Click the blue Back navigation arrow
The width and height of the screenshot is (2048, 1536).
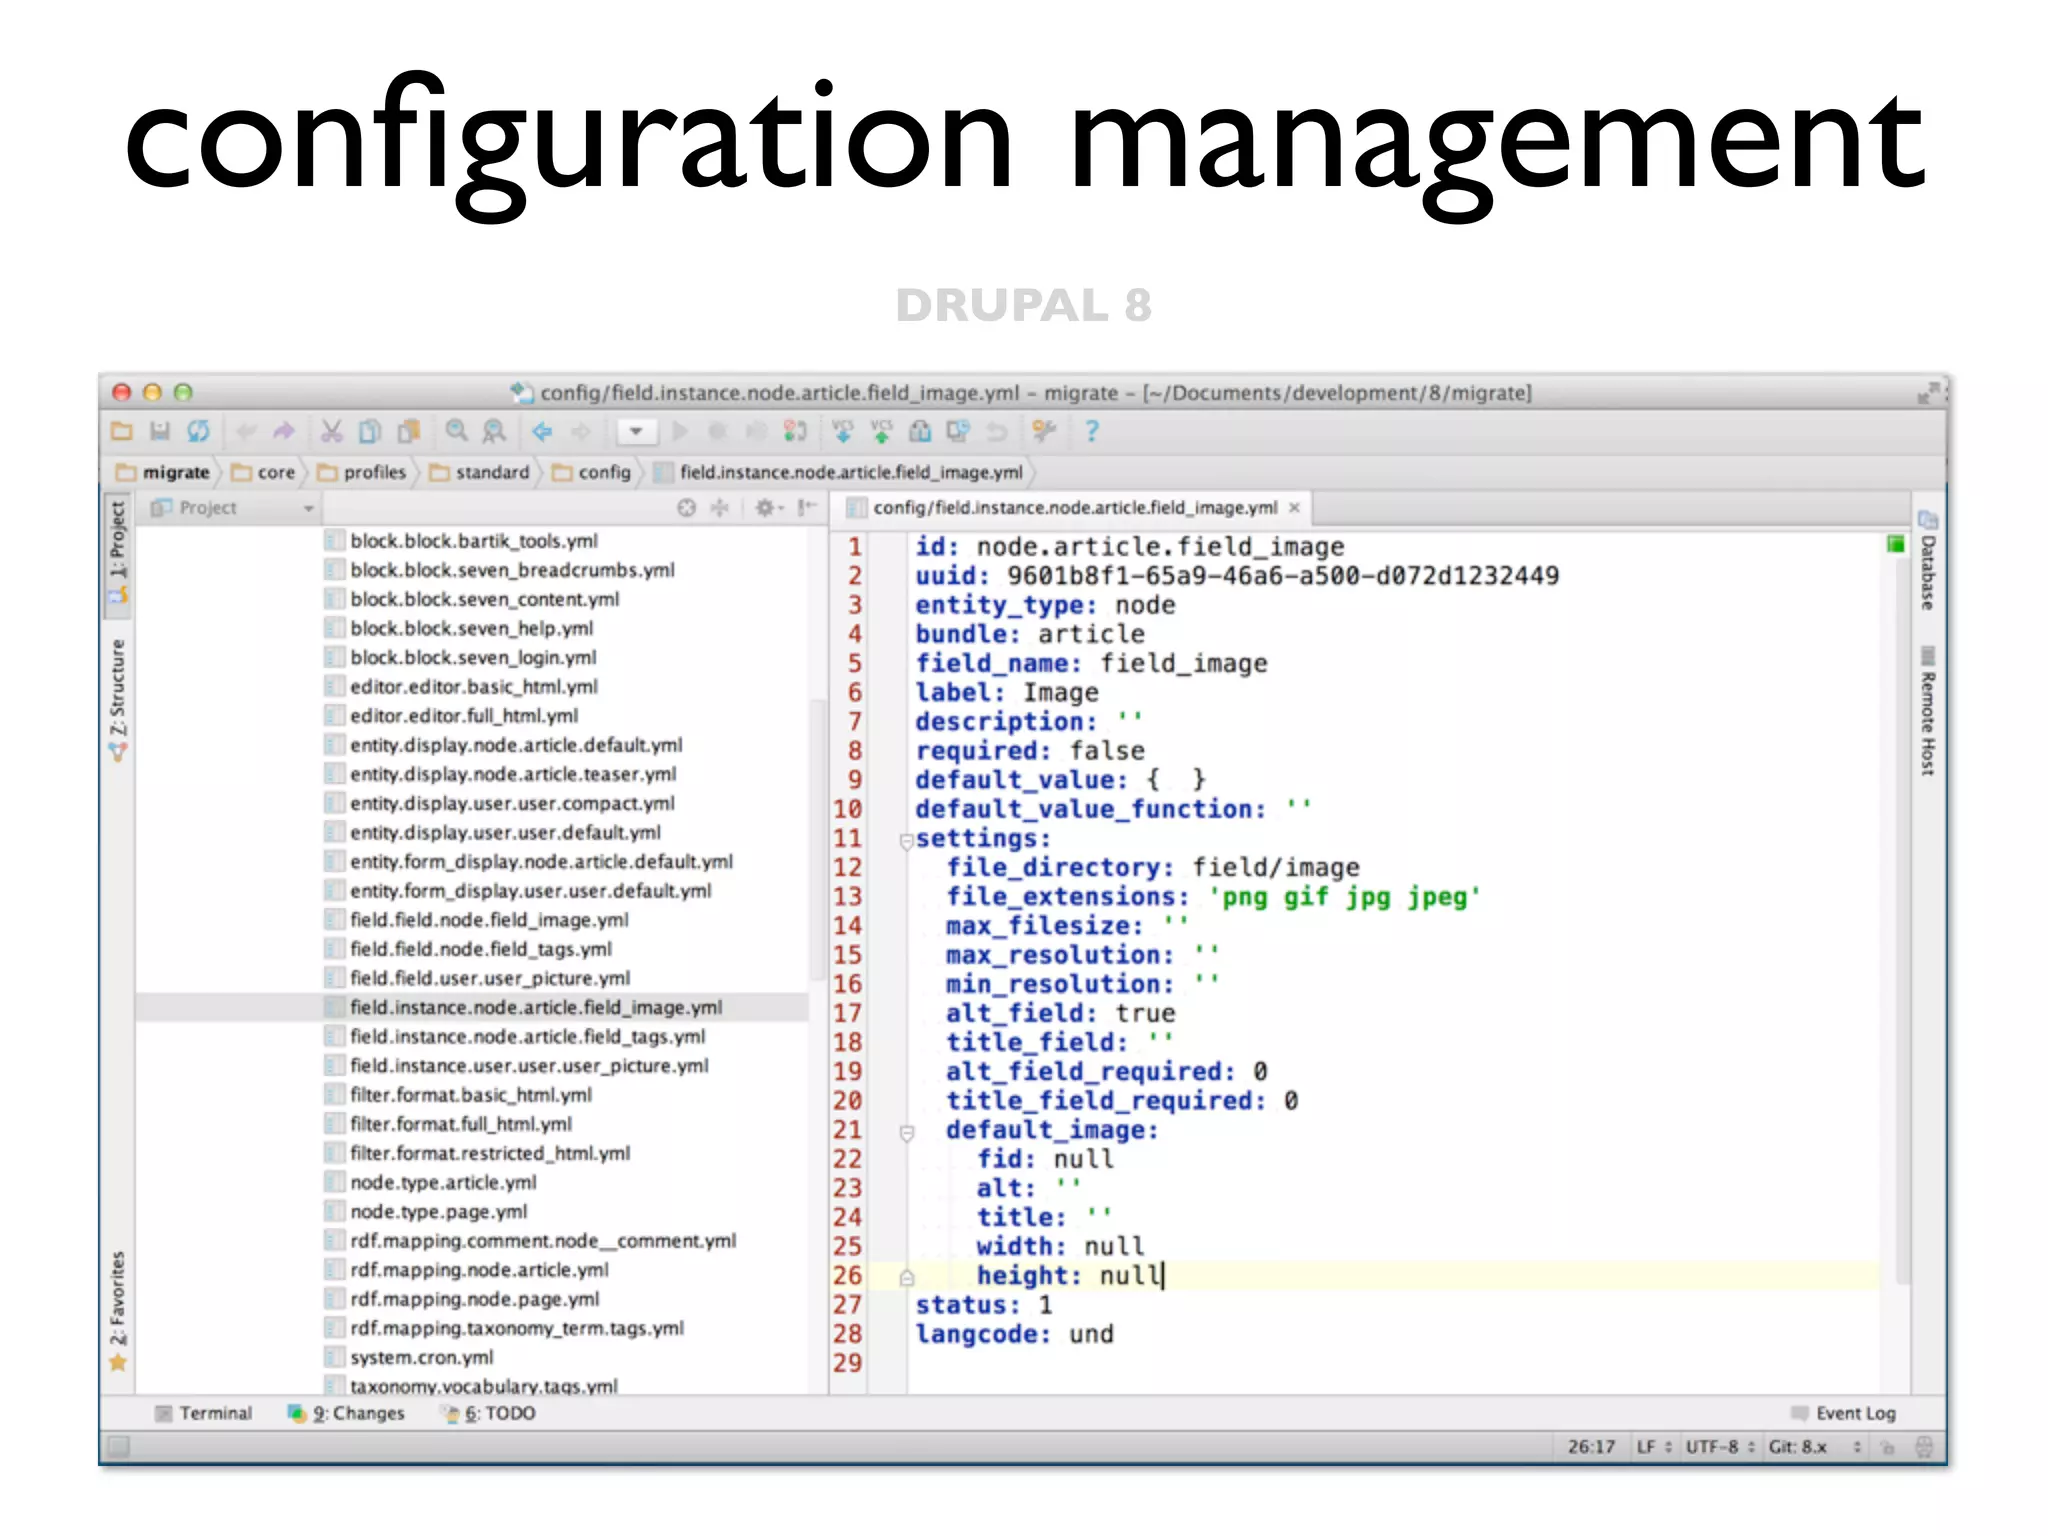[x=542, y=431]
